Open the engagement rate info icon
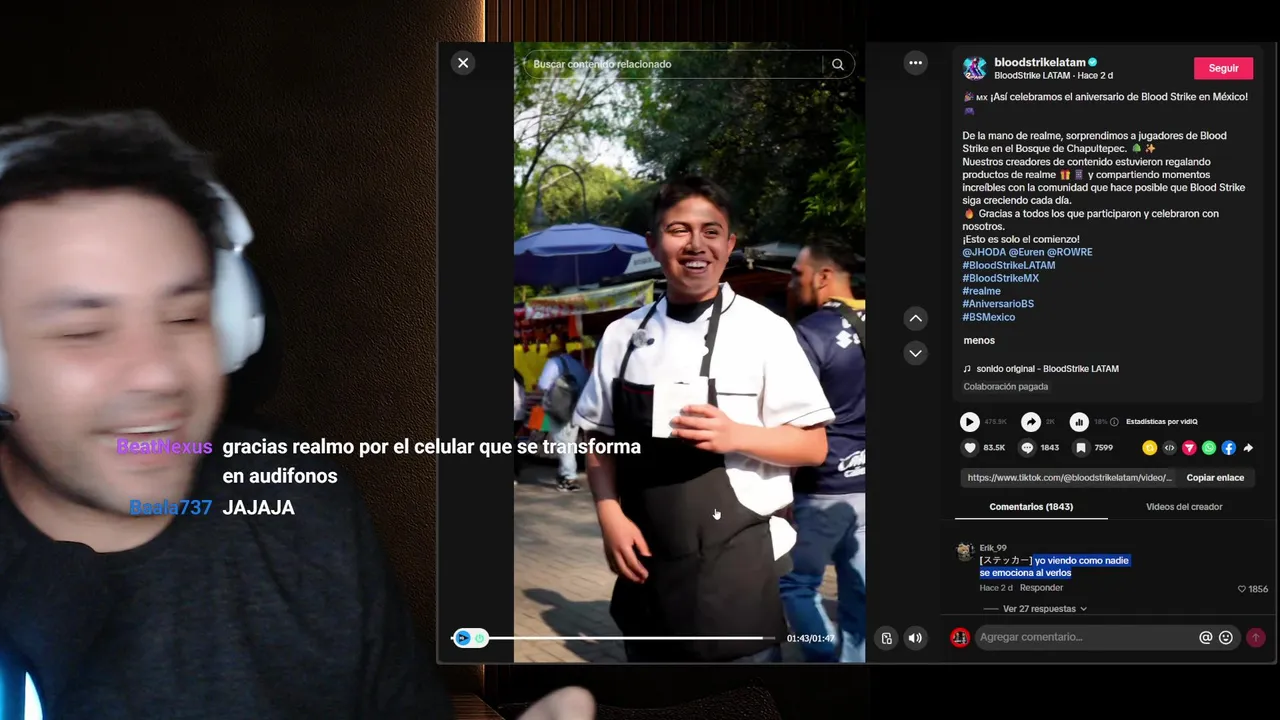 [x=1114, y=422]
